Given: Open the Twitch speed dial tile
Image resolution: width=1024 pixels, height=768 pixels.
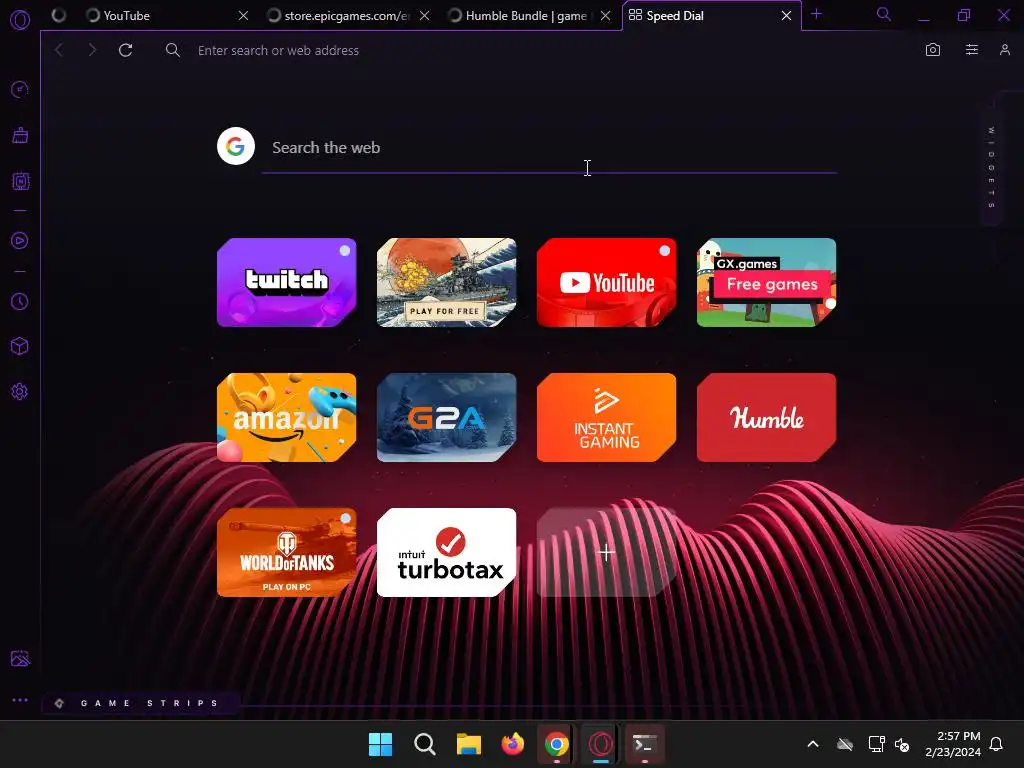Looking at the screenshot, I should pyautogui.click(x=287, y=282).
